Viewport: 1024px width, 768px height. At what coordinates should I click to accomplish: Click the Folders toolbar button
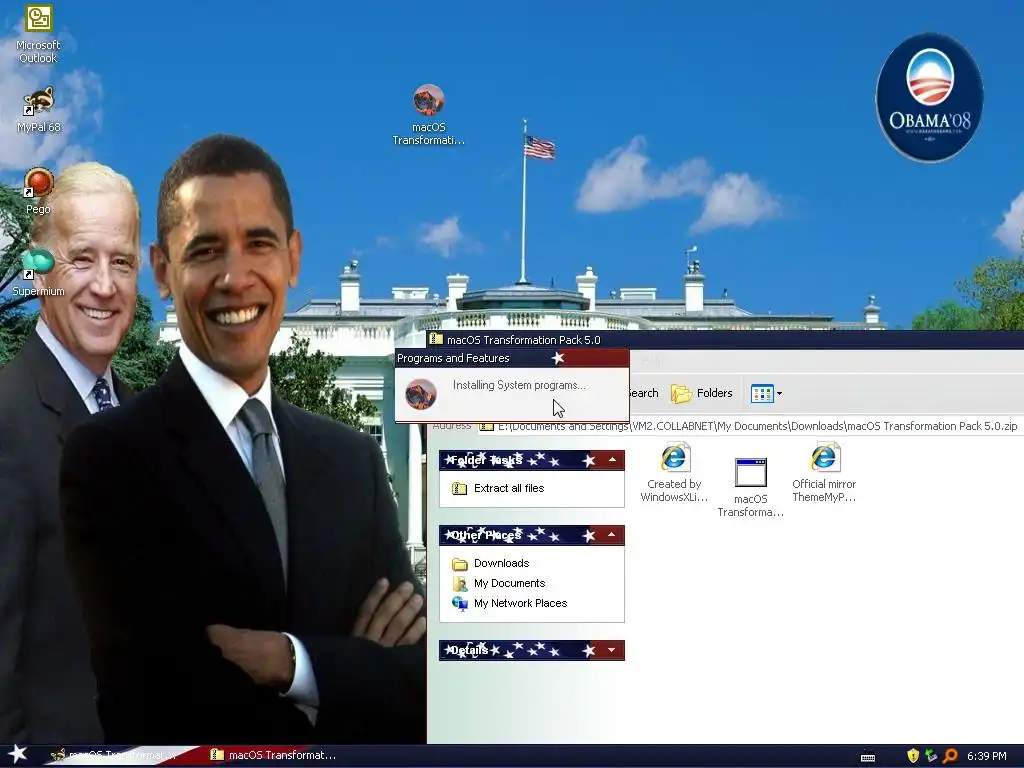(701, 393)
